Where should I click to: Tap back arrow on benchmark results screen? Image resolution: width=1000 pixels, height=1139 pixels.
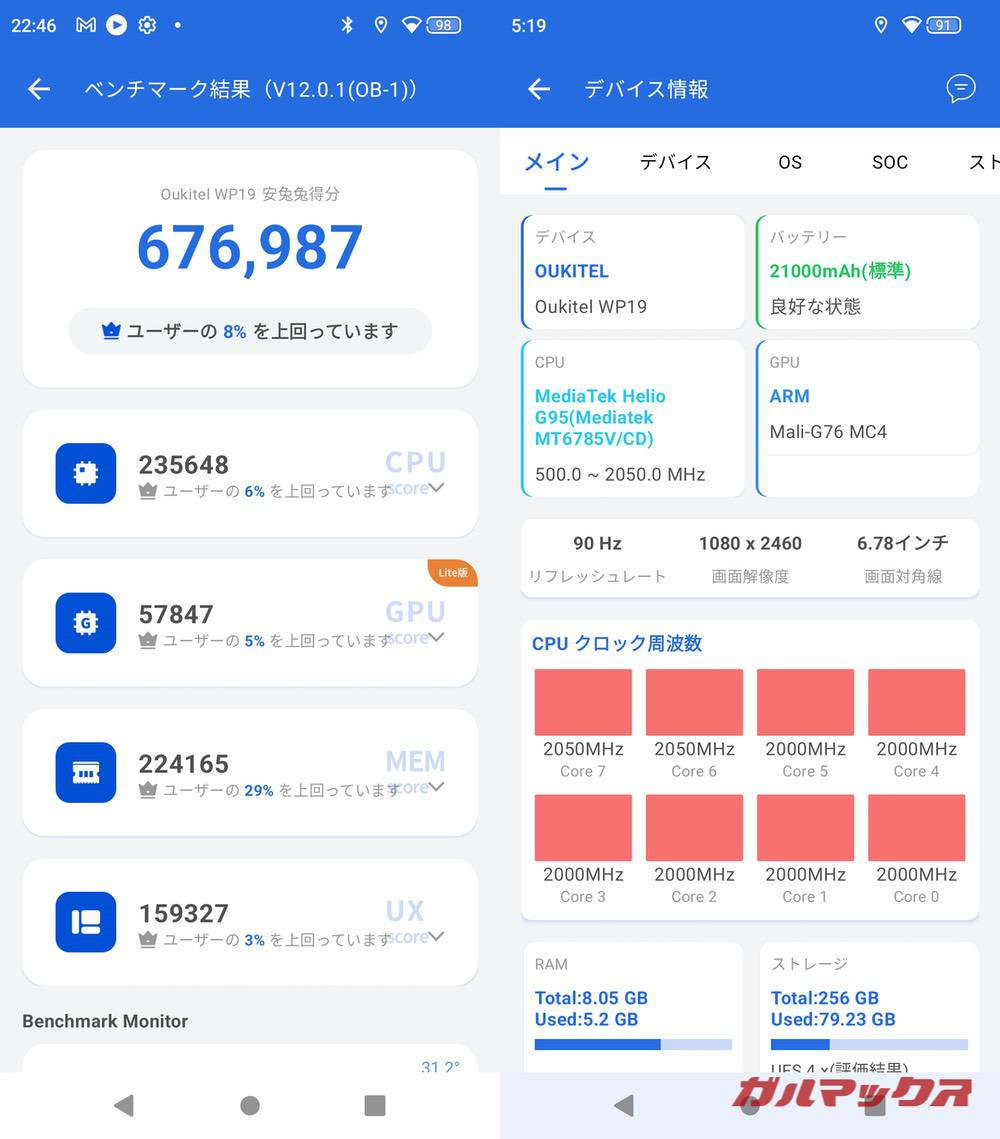pyautogui.click(x=38, y=89)
